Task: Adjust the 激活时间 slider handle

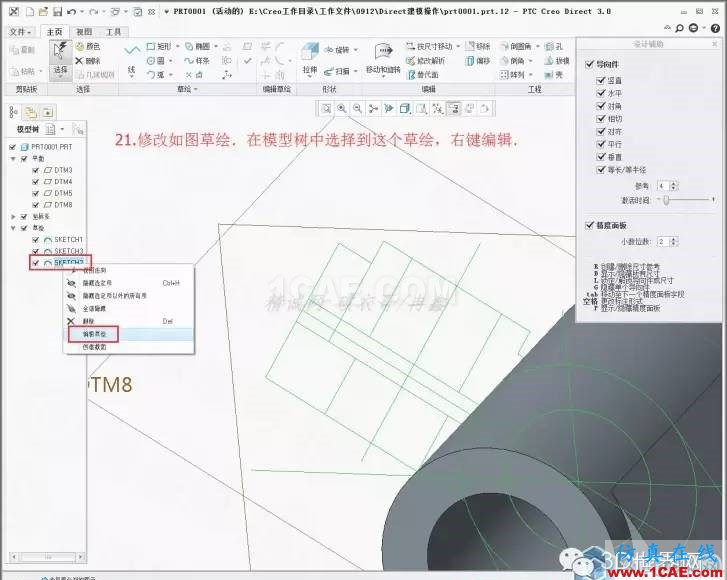Action: point(666,200)
